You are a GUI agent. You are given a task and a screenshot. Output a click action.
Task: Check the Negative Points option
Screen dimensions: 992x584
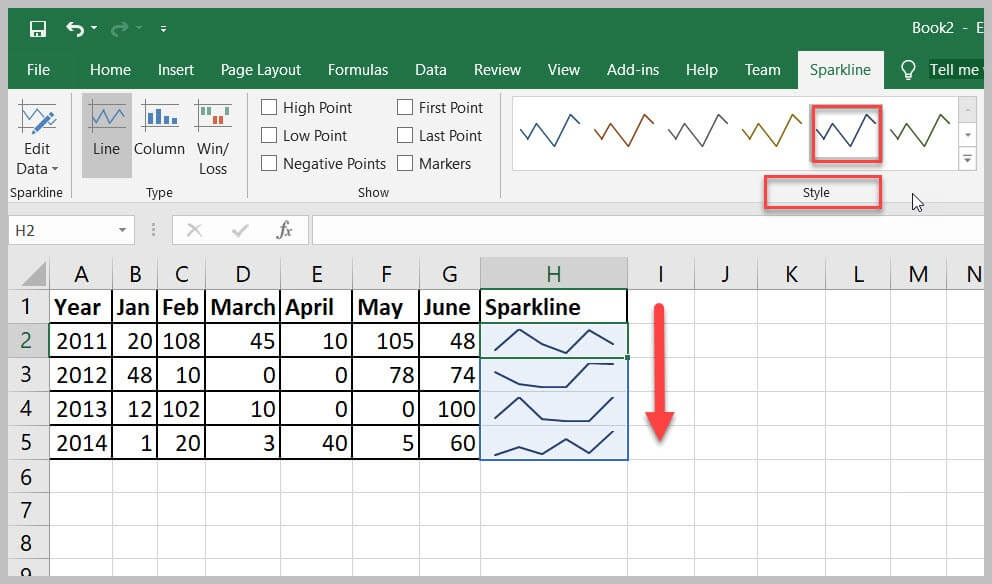[x=269, y=164]
